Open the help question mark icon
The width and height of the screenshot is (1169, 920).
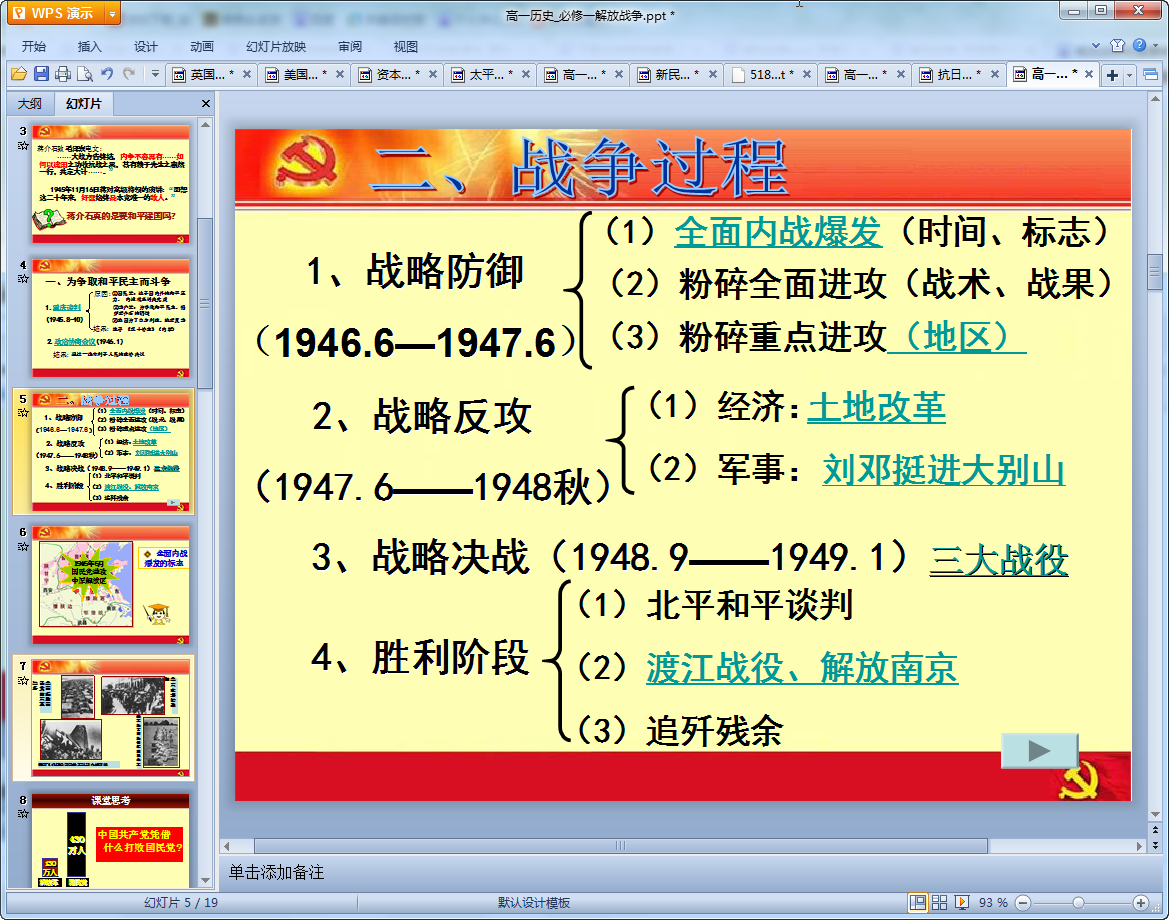click(x=1139, y=45)
